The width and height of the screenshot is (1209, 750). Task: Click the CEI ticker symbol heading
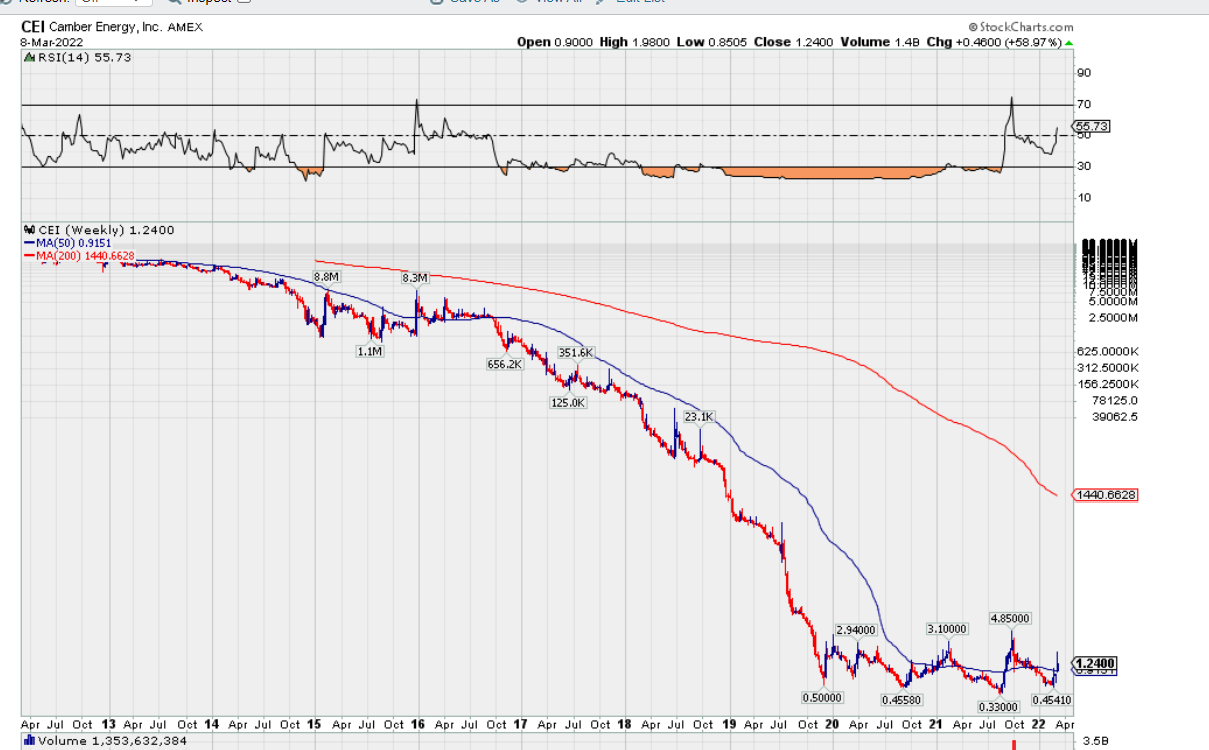(x=33, y=27)
